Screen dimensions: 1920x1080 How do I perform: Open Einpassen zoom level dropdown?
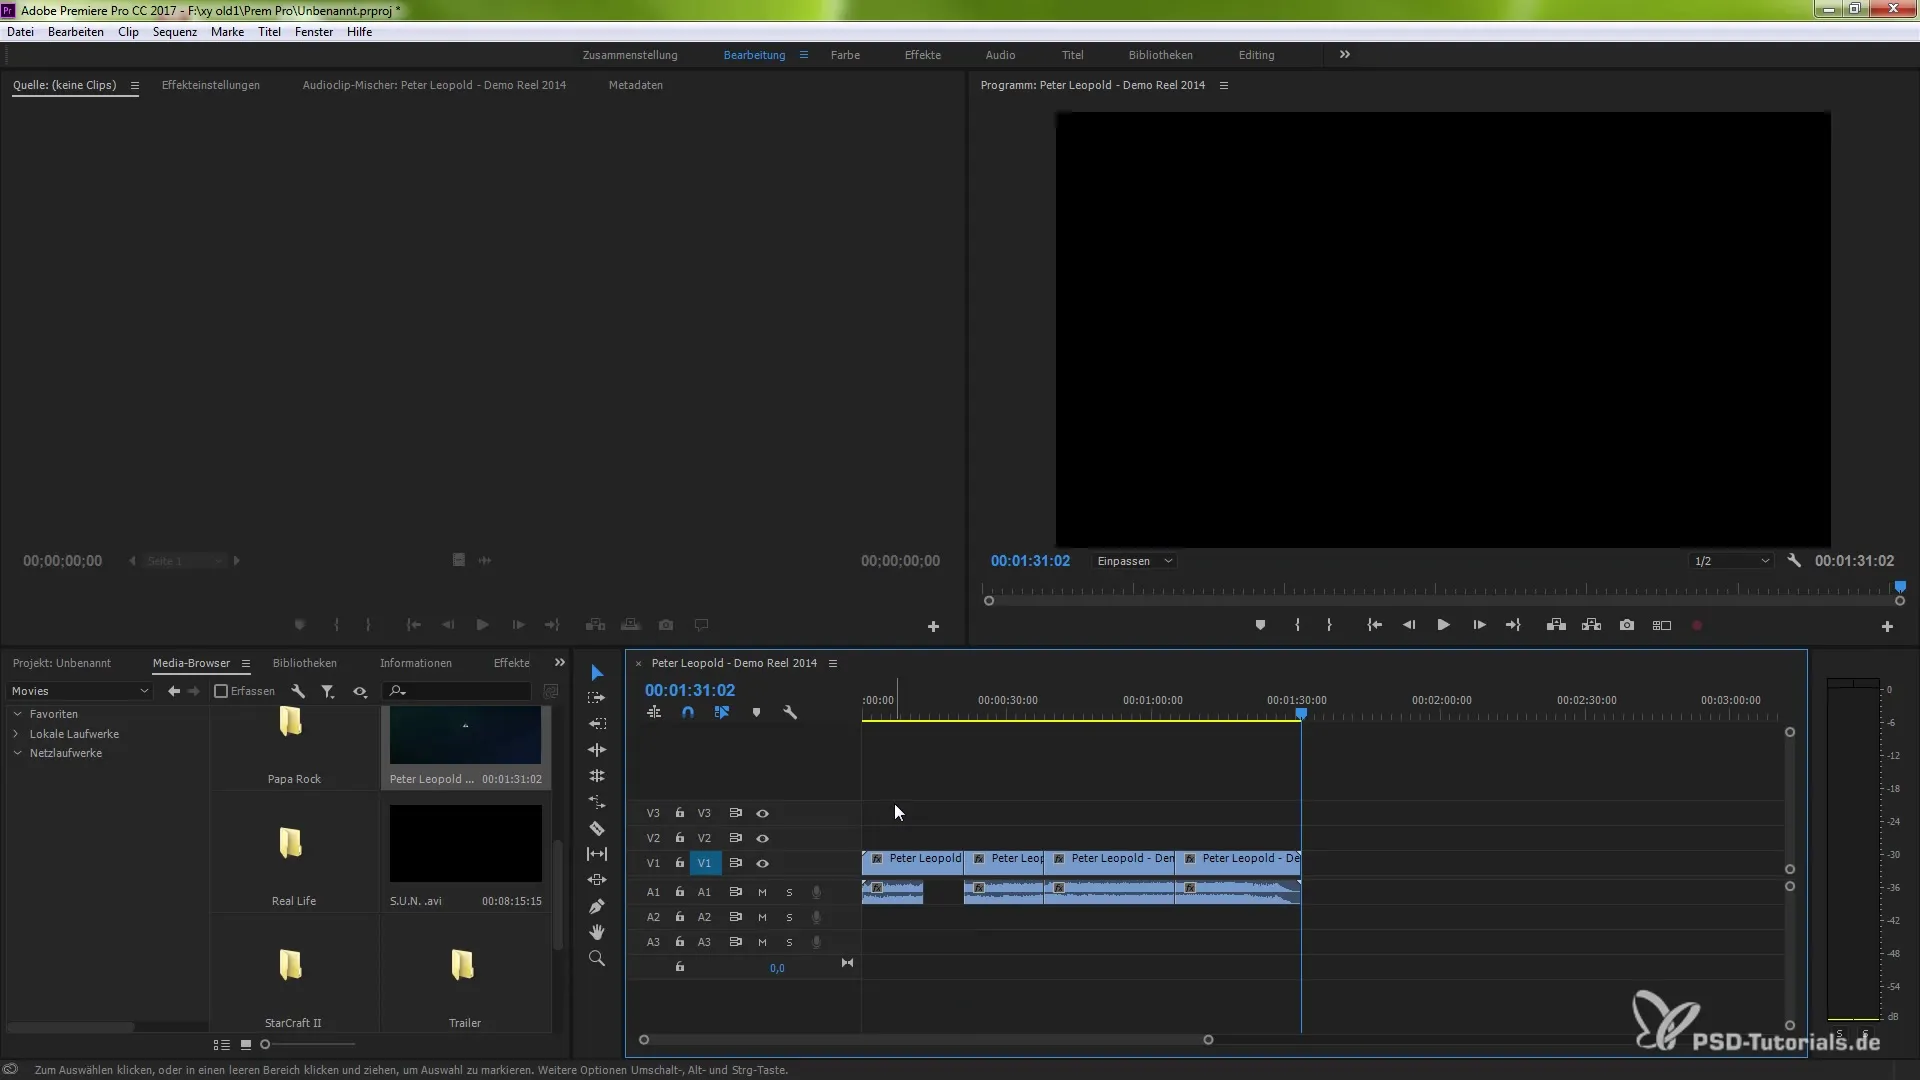click(1134, 561)
